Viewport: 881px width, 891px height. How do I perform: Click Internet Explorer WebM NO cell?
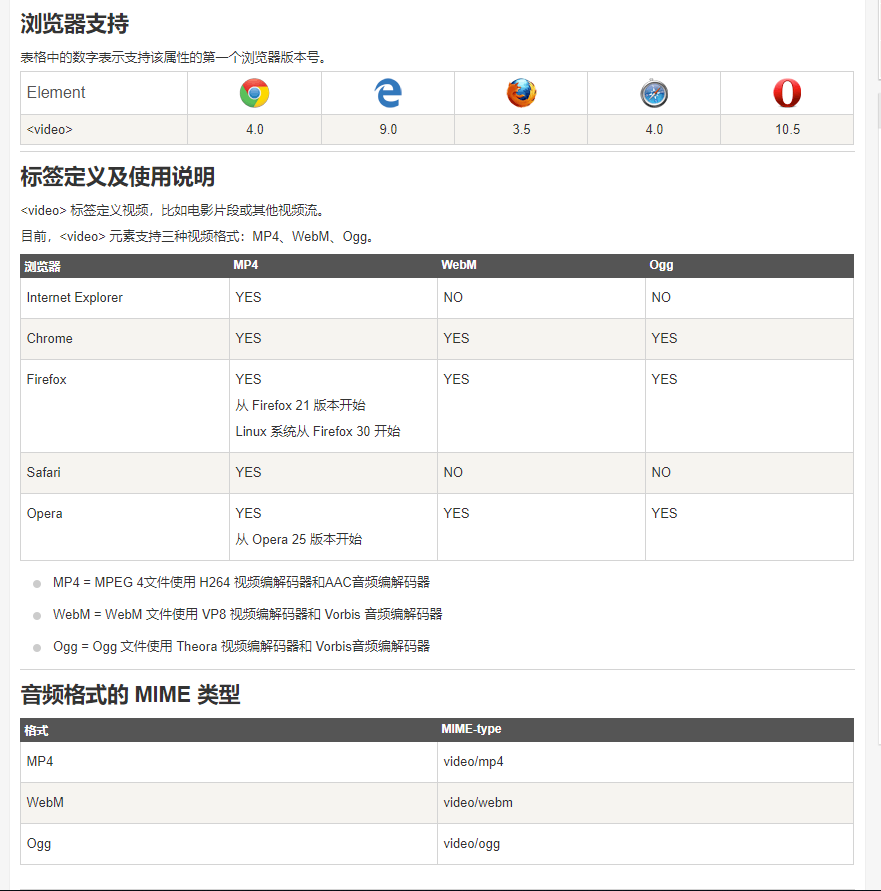[541, 298]
